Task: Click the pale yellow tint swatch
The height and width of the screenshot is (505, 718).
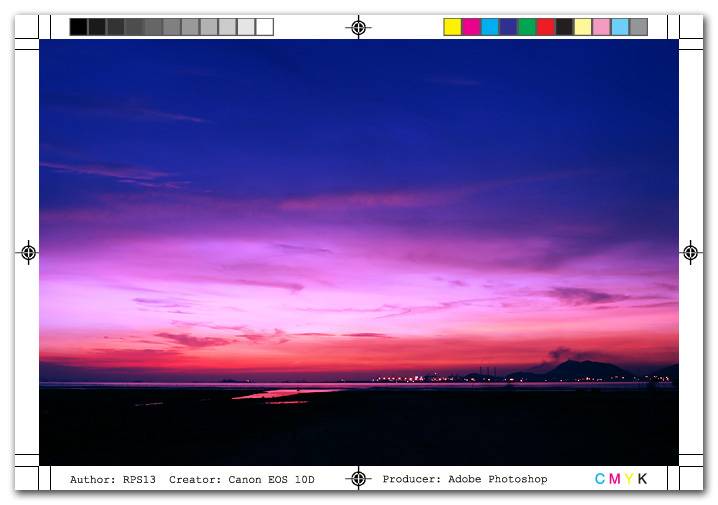Action: [x=583, y=27]
